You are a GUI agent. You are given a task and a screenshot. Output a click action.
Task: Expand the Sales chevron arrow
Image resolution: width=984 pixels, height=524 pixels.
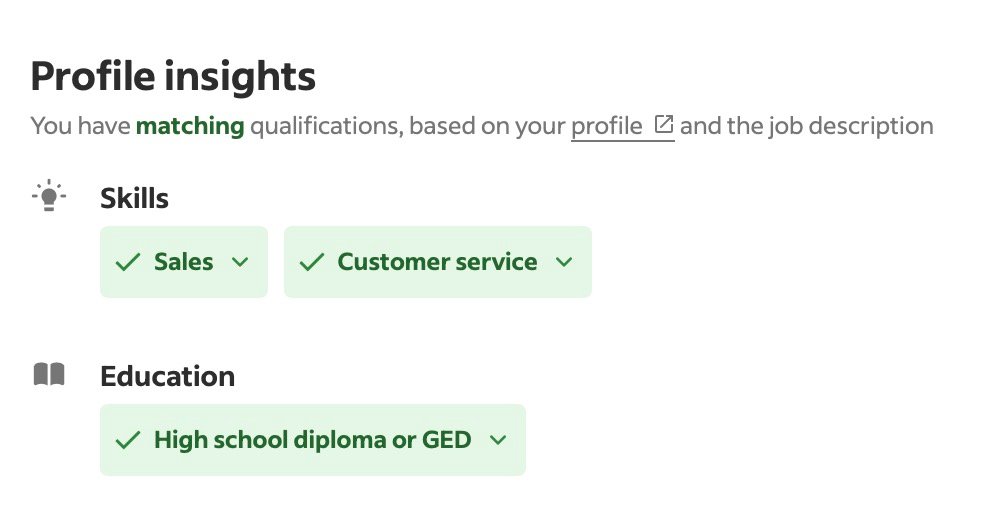(x=240, y=262)
